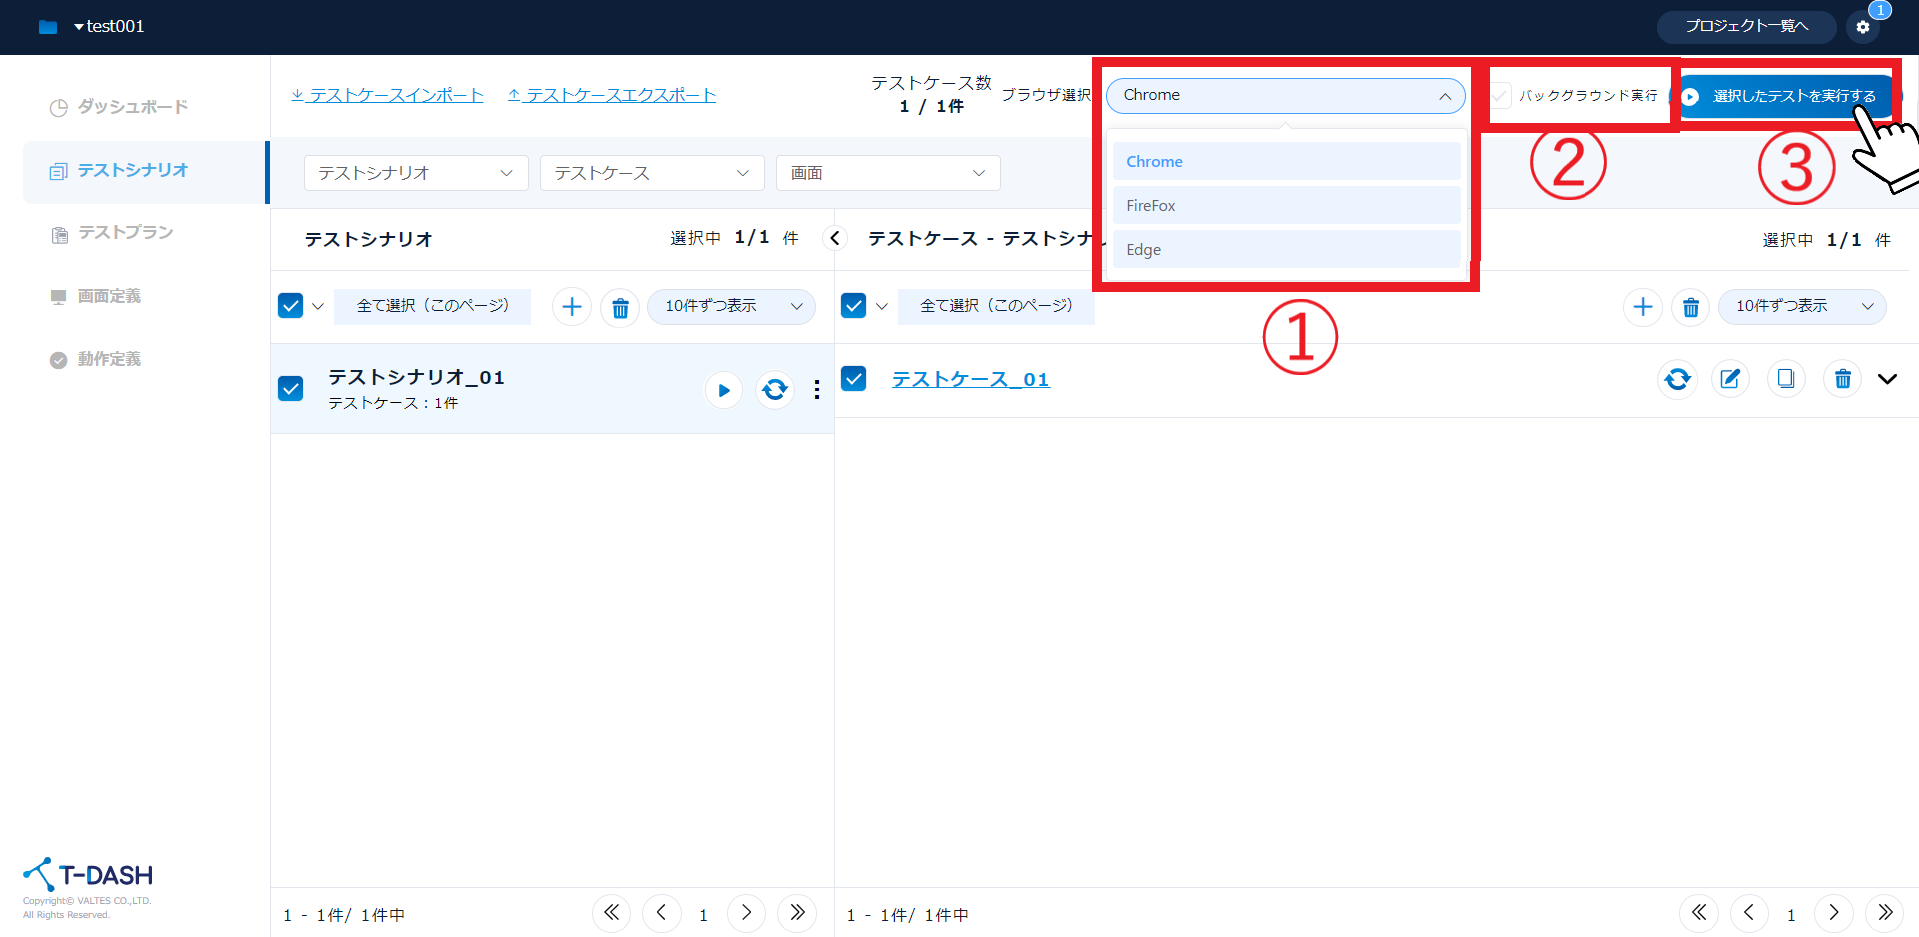Open ダッシュボード in the sidebar
Image resolution: width=1919 pixels, height=937 pixels.
132,107
